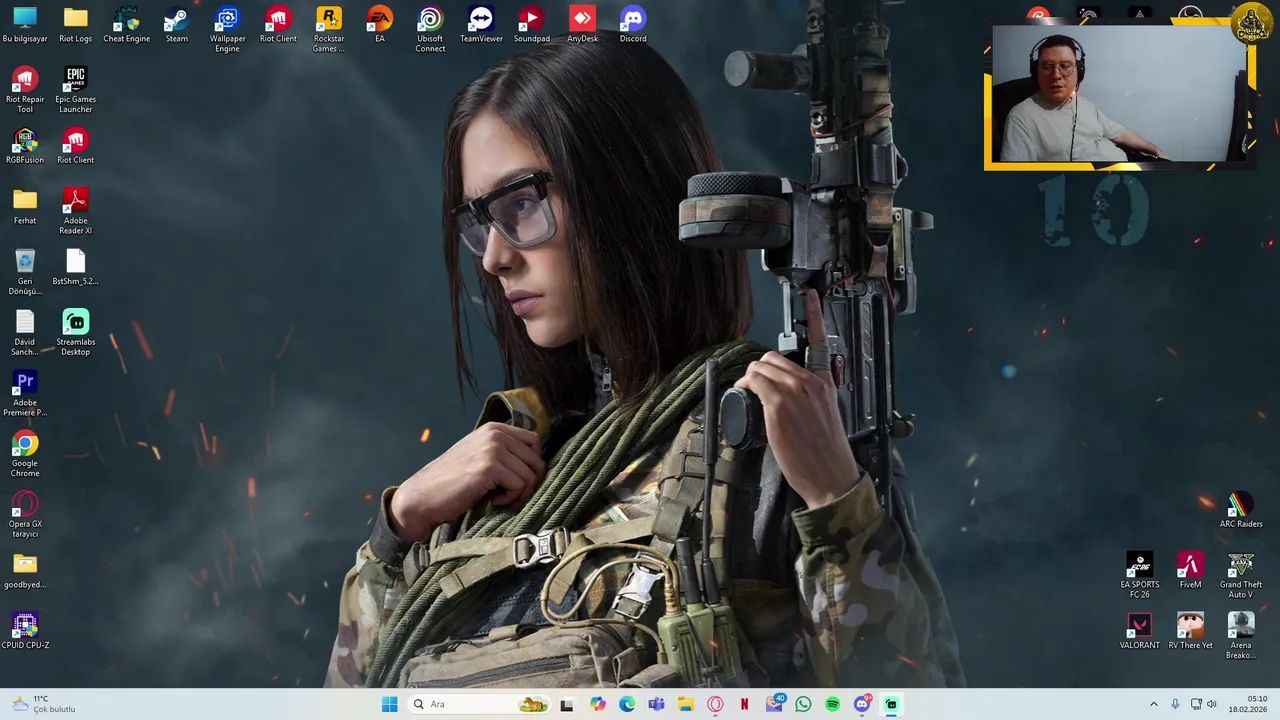Open the weather widget showing 11°C
Viewport: 1280px width, 720px height.
42,704
